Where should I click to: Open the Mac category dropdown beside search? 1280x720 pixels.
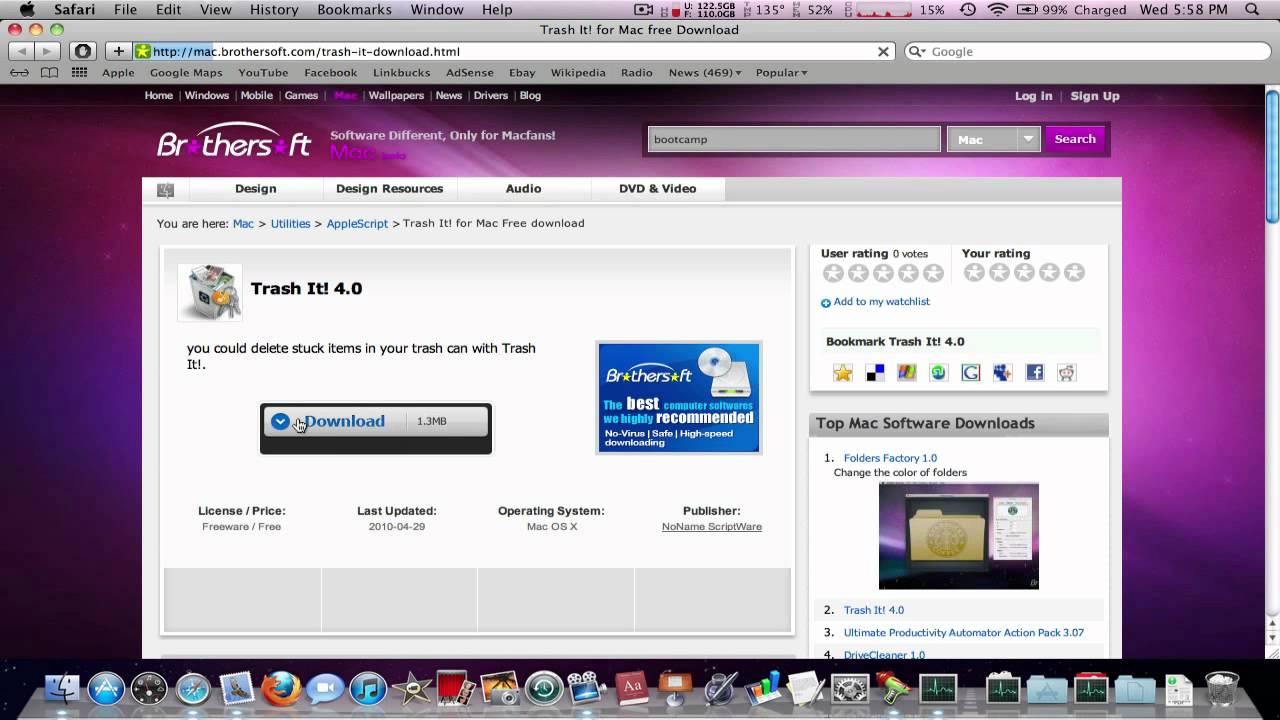(994, 139)
